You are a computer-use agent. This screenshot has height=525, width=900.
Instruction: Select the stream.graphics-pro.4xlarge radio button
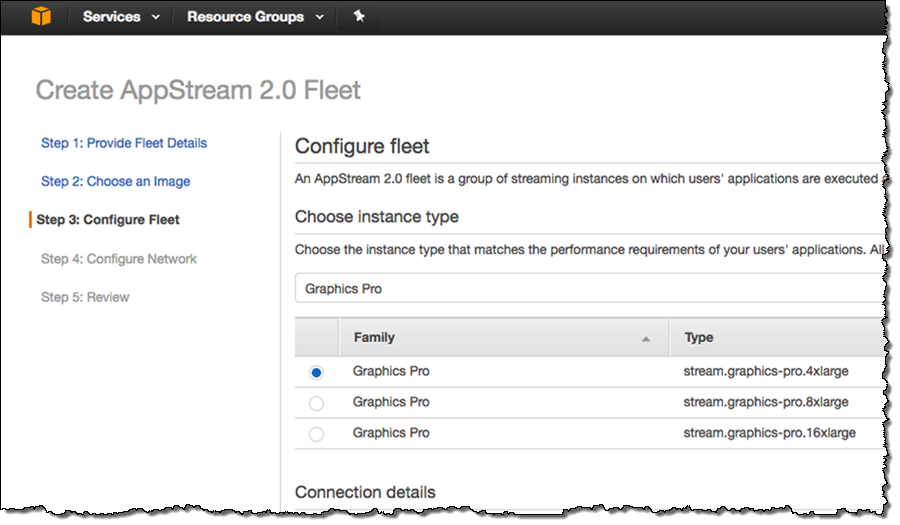click(317, 372)
